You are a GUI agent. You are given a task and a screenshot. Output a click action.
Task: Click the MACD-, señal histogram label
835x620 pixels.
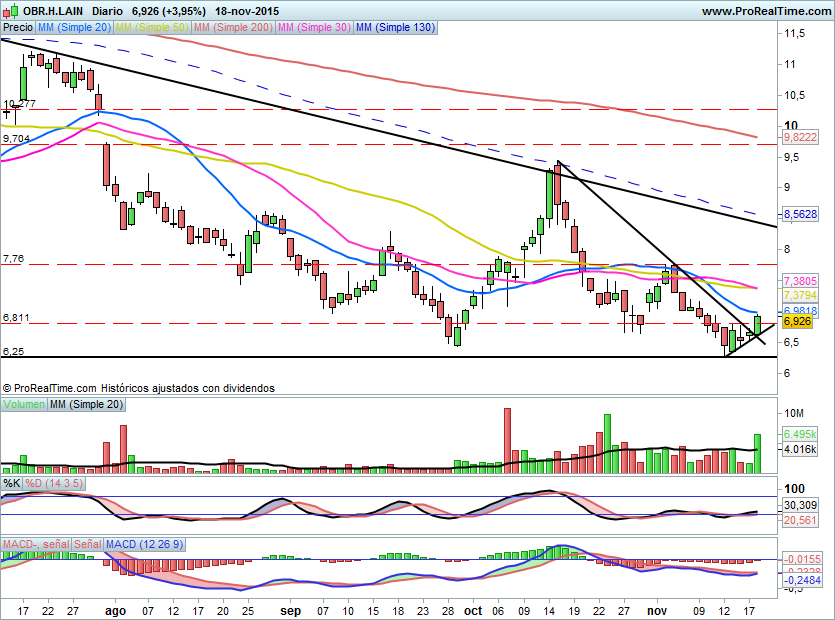coord(34,544)
